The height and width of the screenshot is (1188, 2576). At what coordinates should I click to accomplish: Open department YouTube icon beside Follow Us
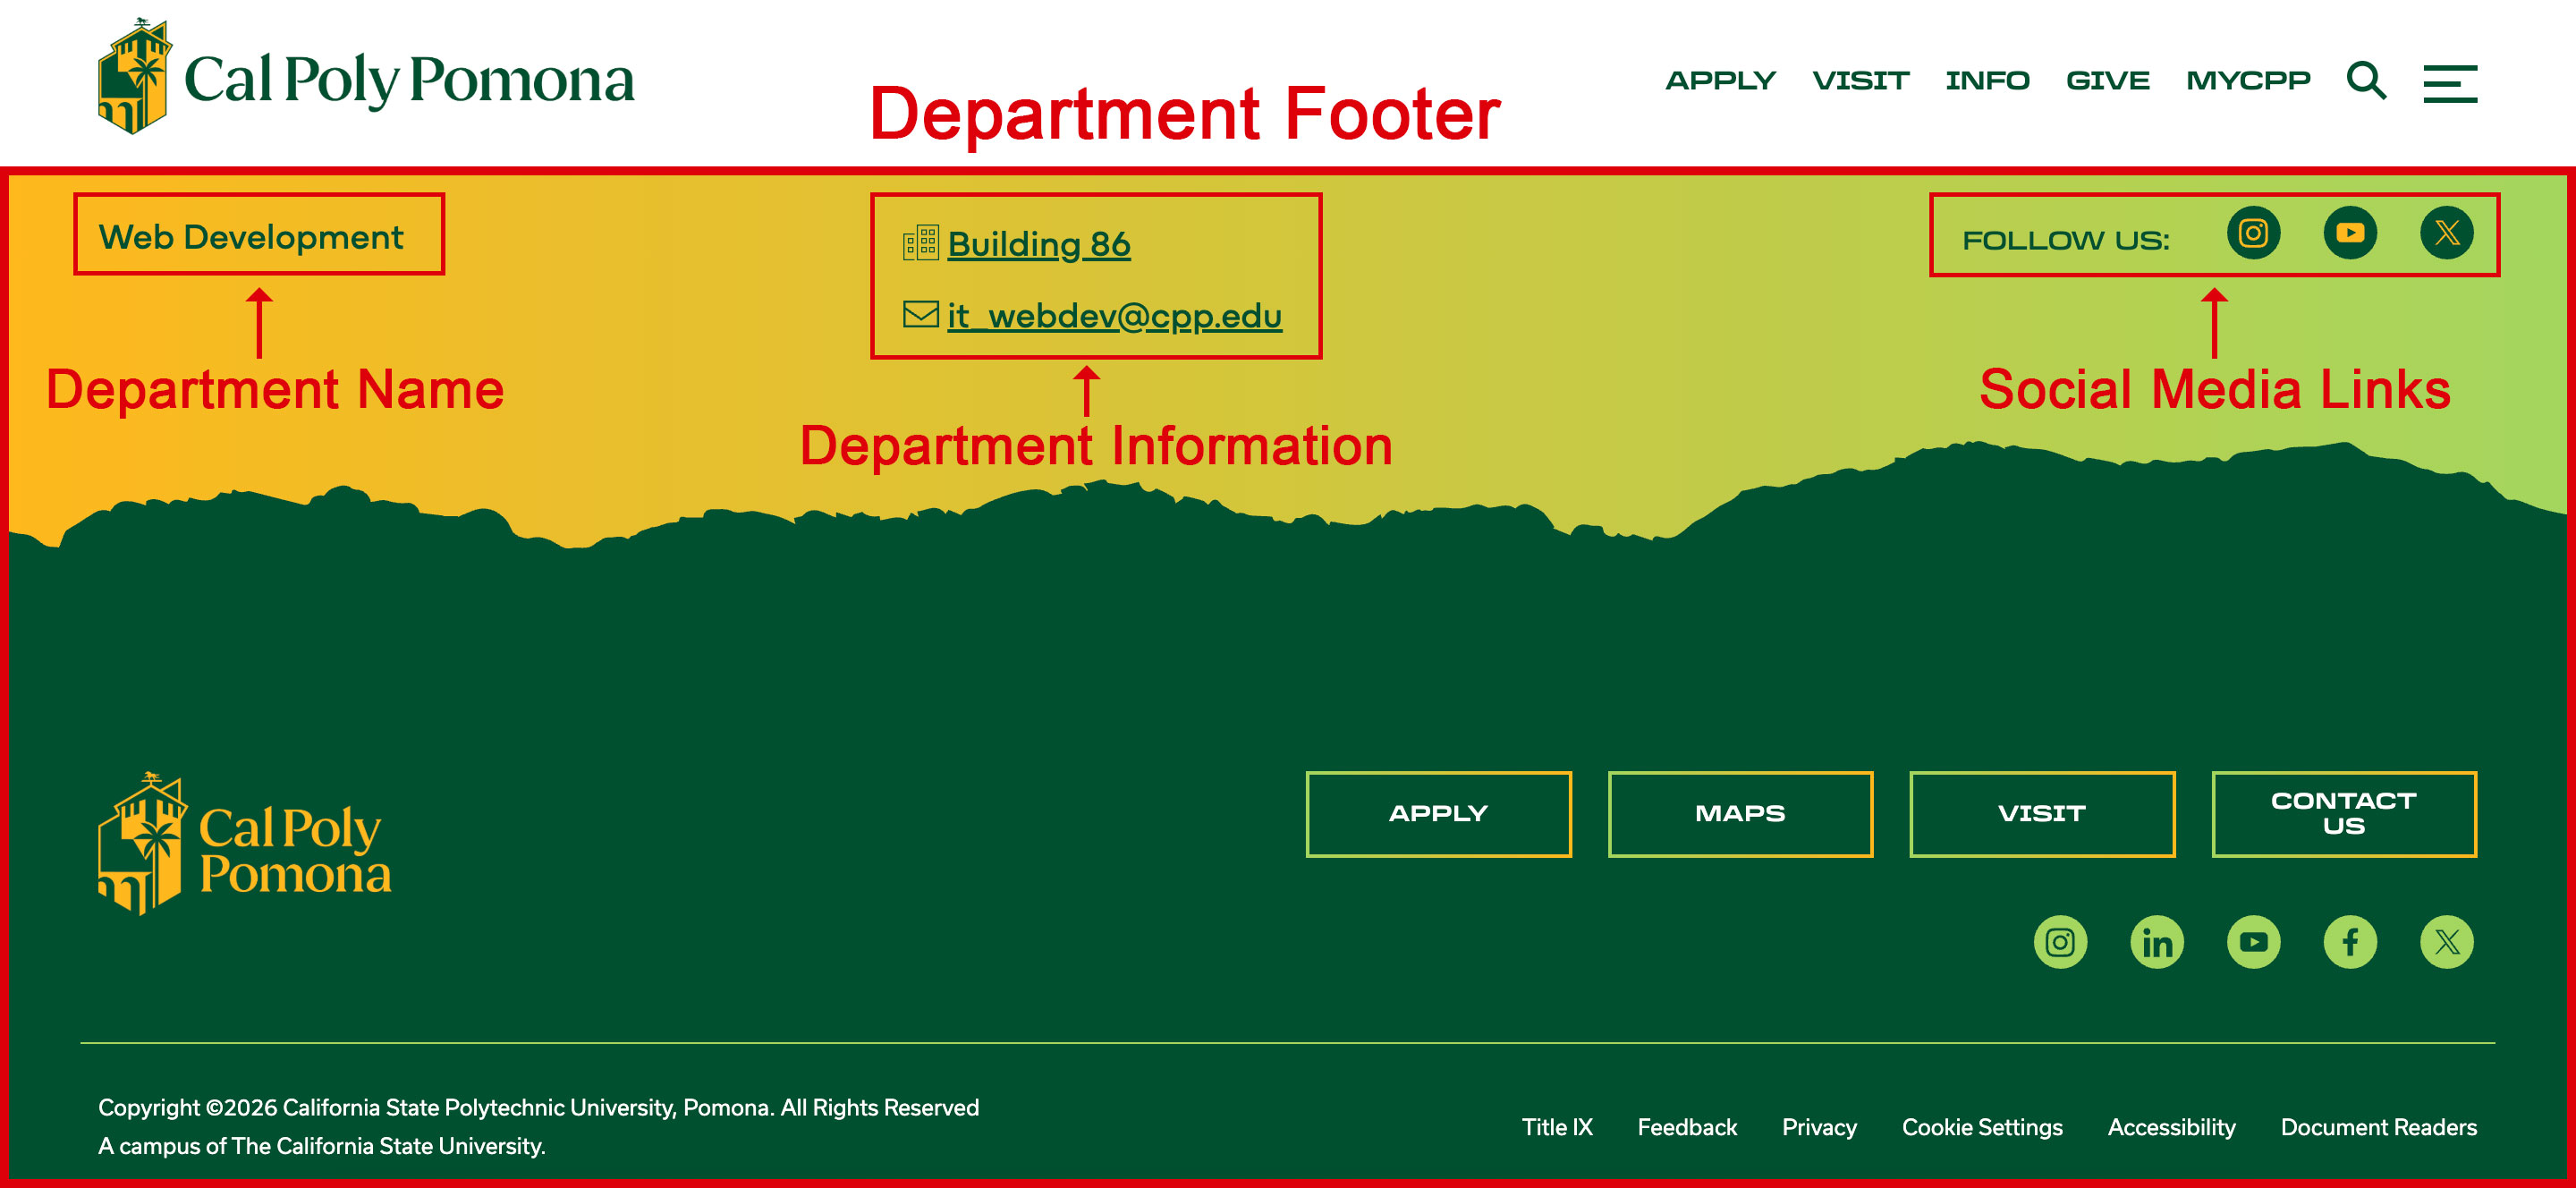pos(2350,233)
